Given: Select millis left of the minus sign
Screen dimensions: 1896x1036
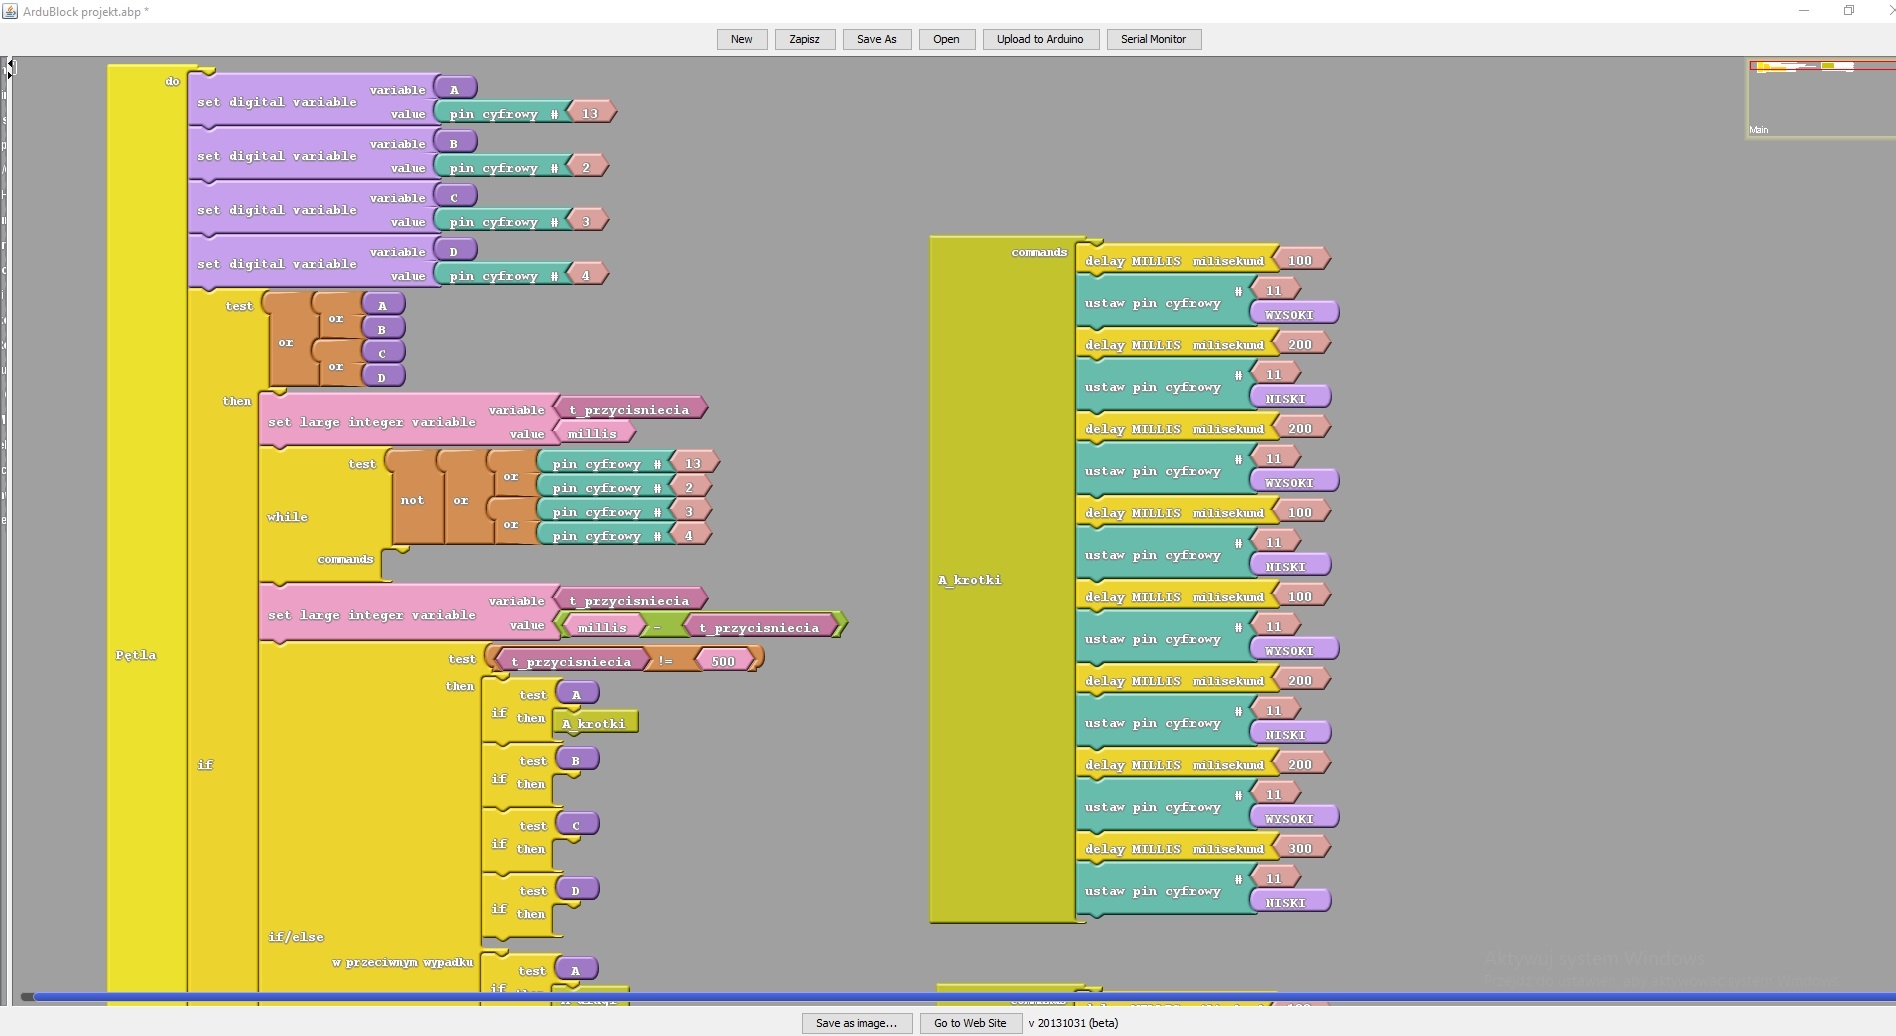Looking at the screenshot, I should [602, 627].
